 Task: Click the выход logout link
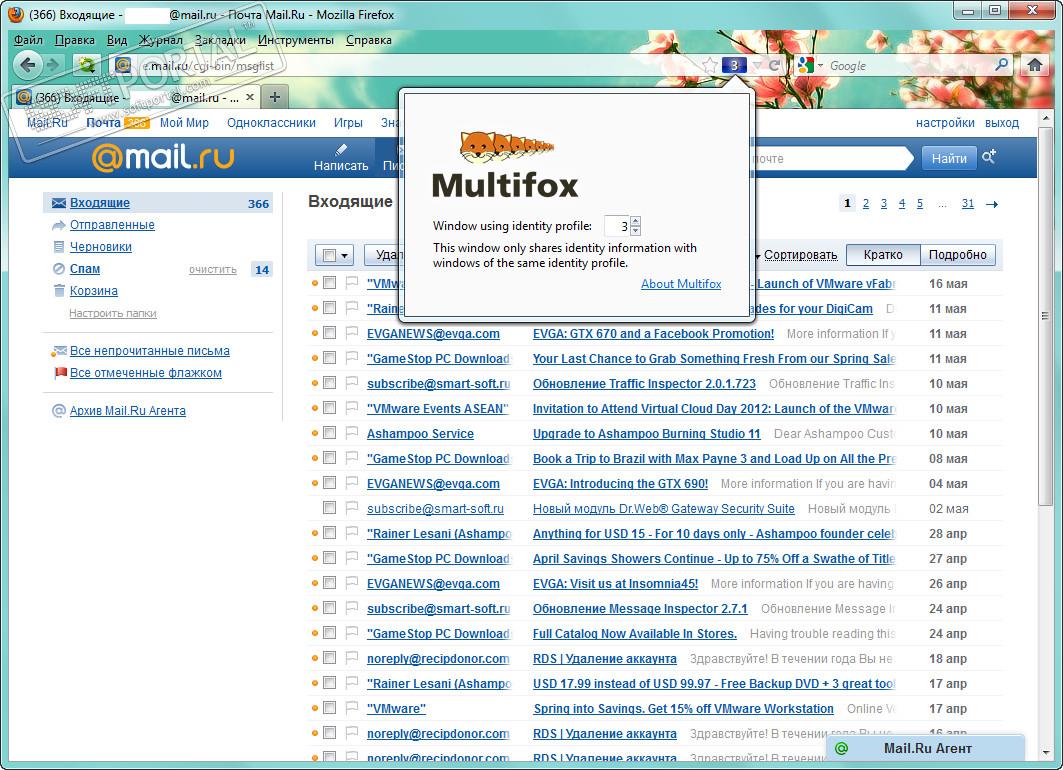tap(1002, 123)
